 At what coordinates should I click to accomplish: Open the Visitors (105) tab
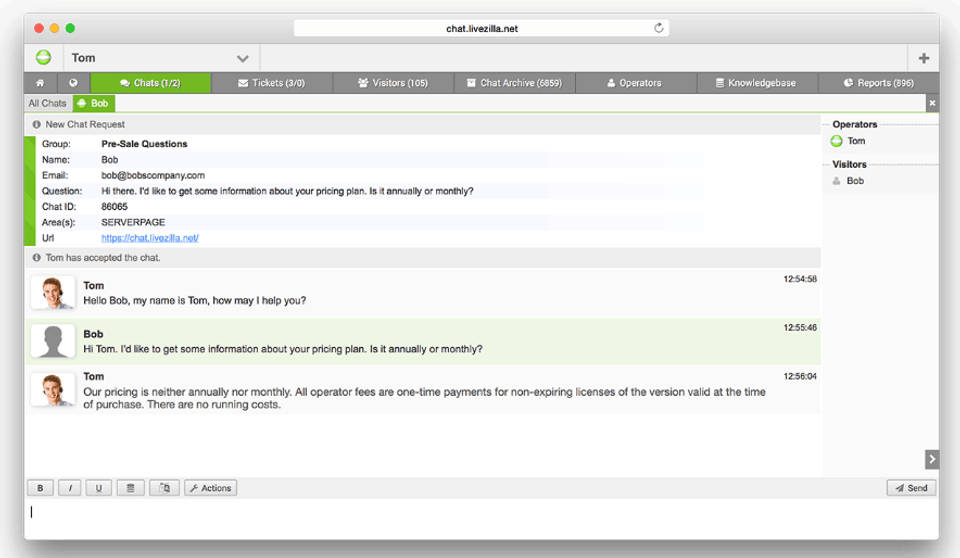tap(392, 83)
